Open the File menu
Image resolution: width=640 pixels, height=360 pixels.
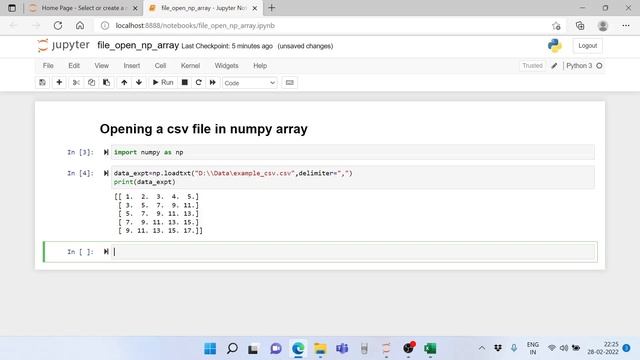click(48, 66)
